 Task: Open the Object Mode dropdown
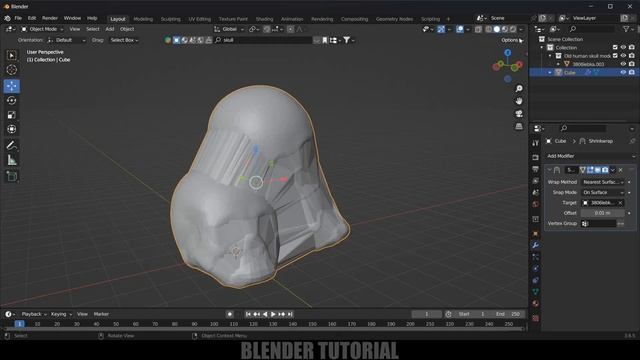pyautogui.click(x=42, y=29)
